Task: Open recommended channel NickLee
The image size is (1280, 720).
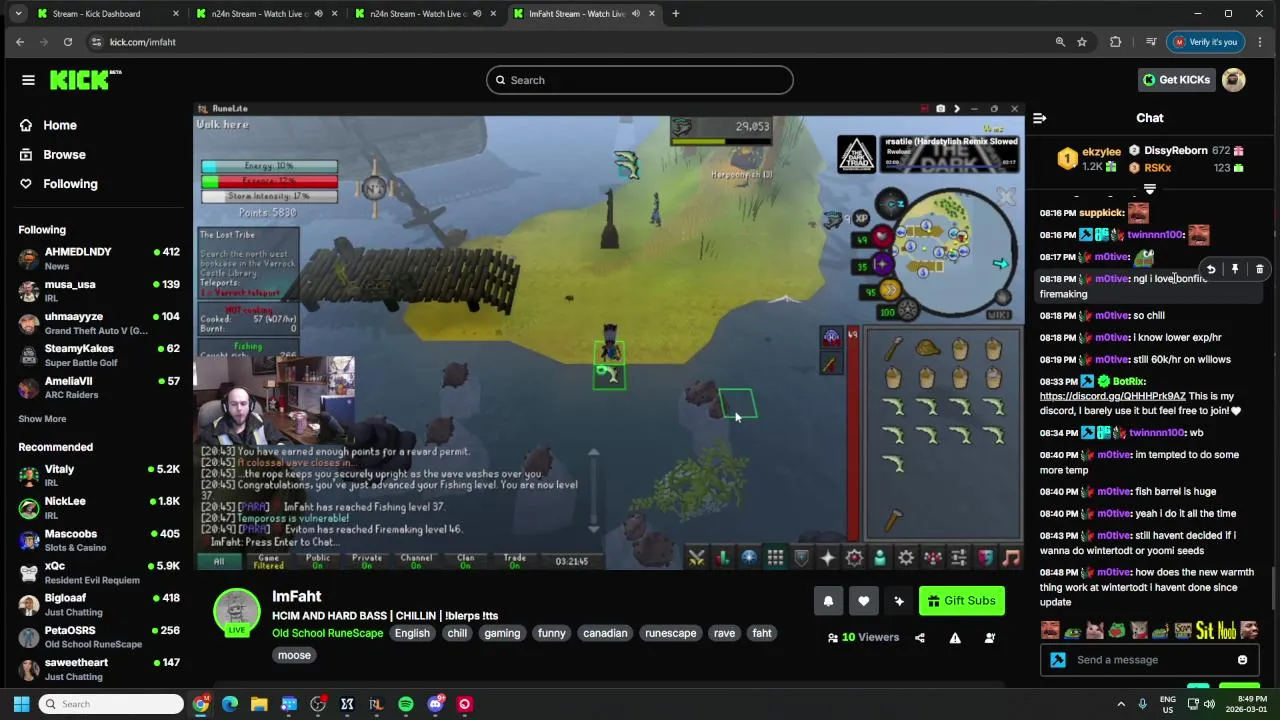Action: [98, 508]
